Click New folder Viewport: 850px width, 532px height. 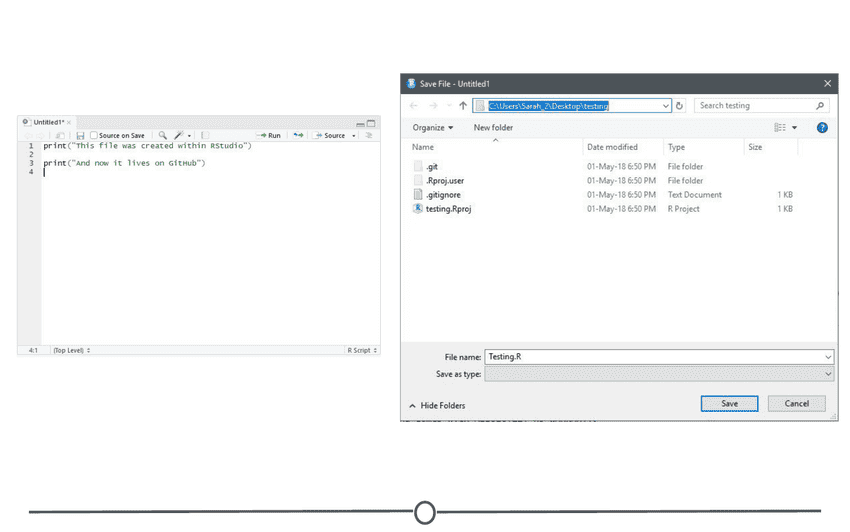click(x=493, y=127)
